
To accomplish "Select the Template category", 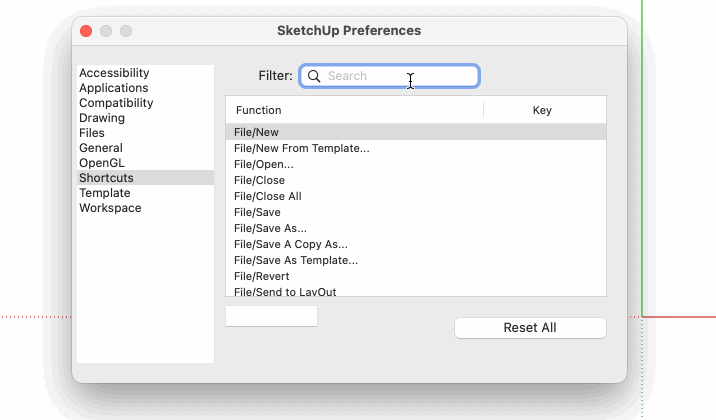I will click(x=105, y=193).
